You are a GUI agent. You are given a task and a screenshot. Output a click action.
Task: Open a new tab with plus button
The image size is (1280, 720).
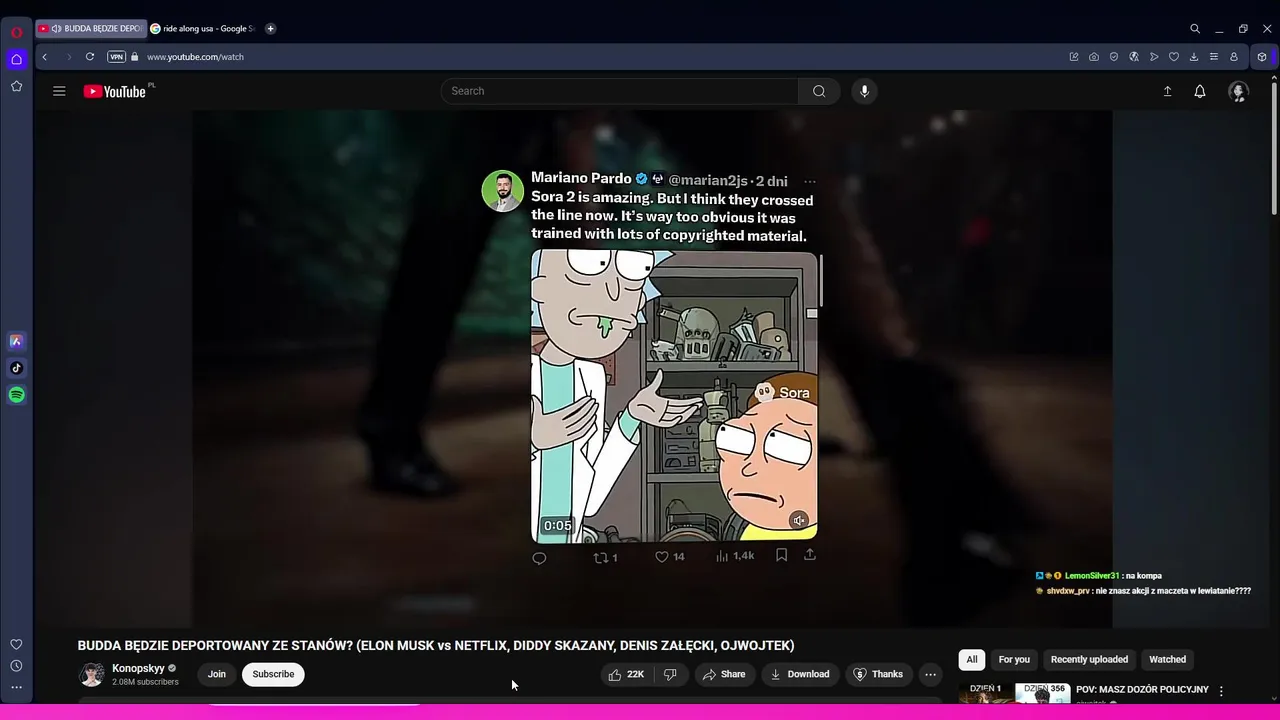pyautogui.click(x=270, y=29)
